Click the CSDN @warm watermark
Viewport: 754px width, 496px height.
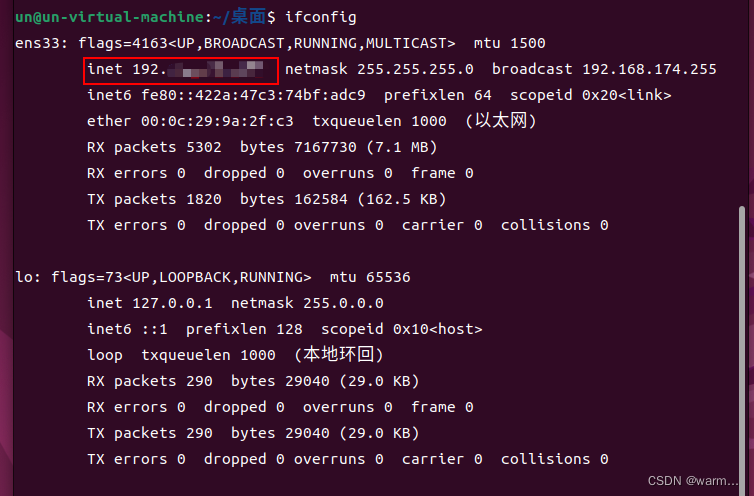(692, 481)
